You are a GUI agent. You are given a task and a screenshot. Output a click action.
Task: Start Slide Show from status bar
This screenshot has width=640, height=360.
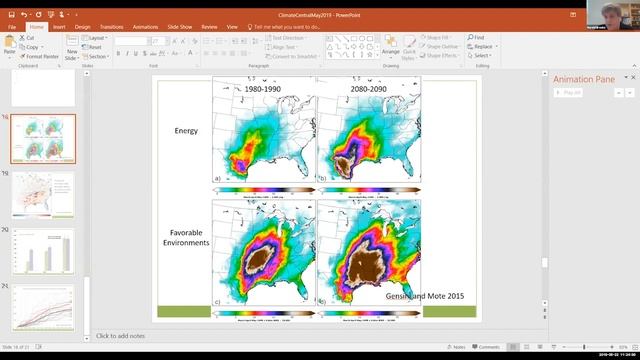coord(553,347)
